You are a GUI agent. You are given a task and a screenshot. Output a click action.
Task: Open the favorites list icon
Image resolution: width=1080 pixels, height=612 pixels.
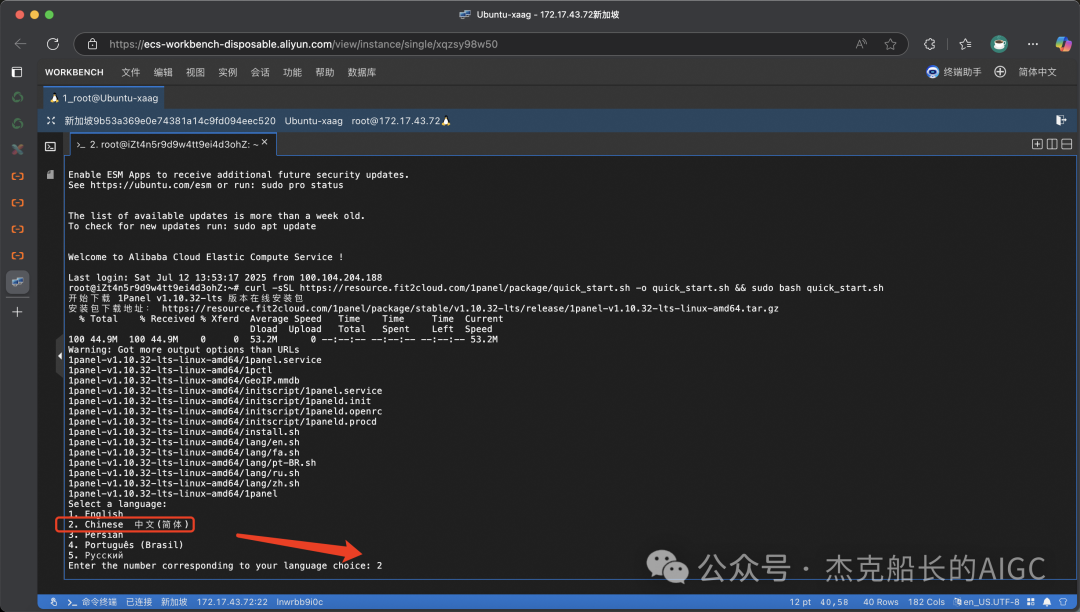tap(965, 44)
